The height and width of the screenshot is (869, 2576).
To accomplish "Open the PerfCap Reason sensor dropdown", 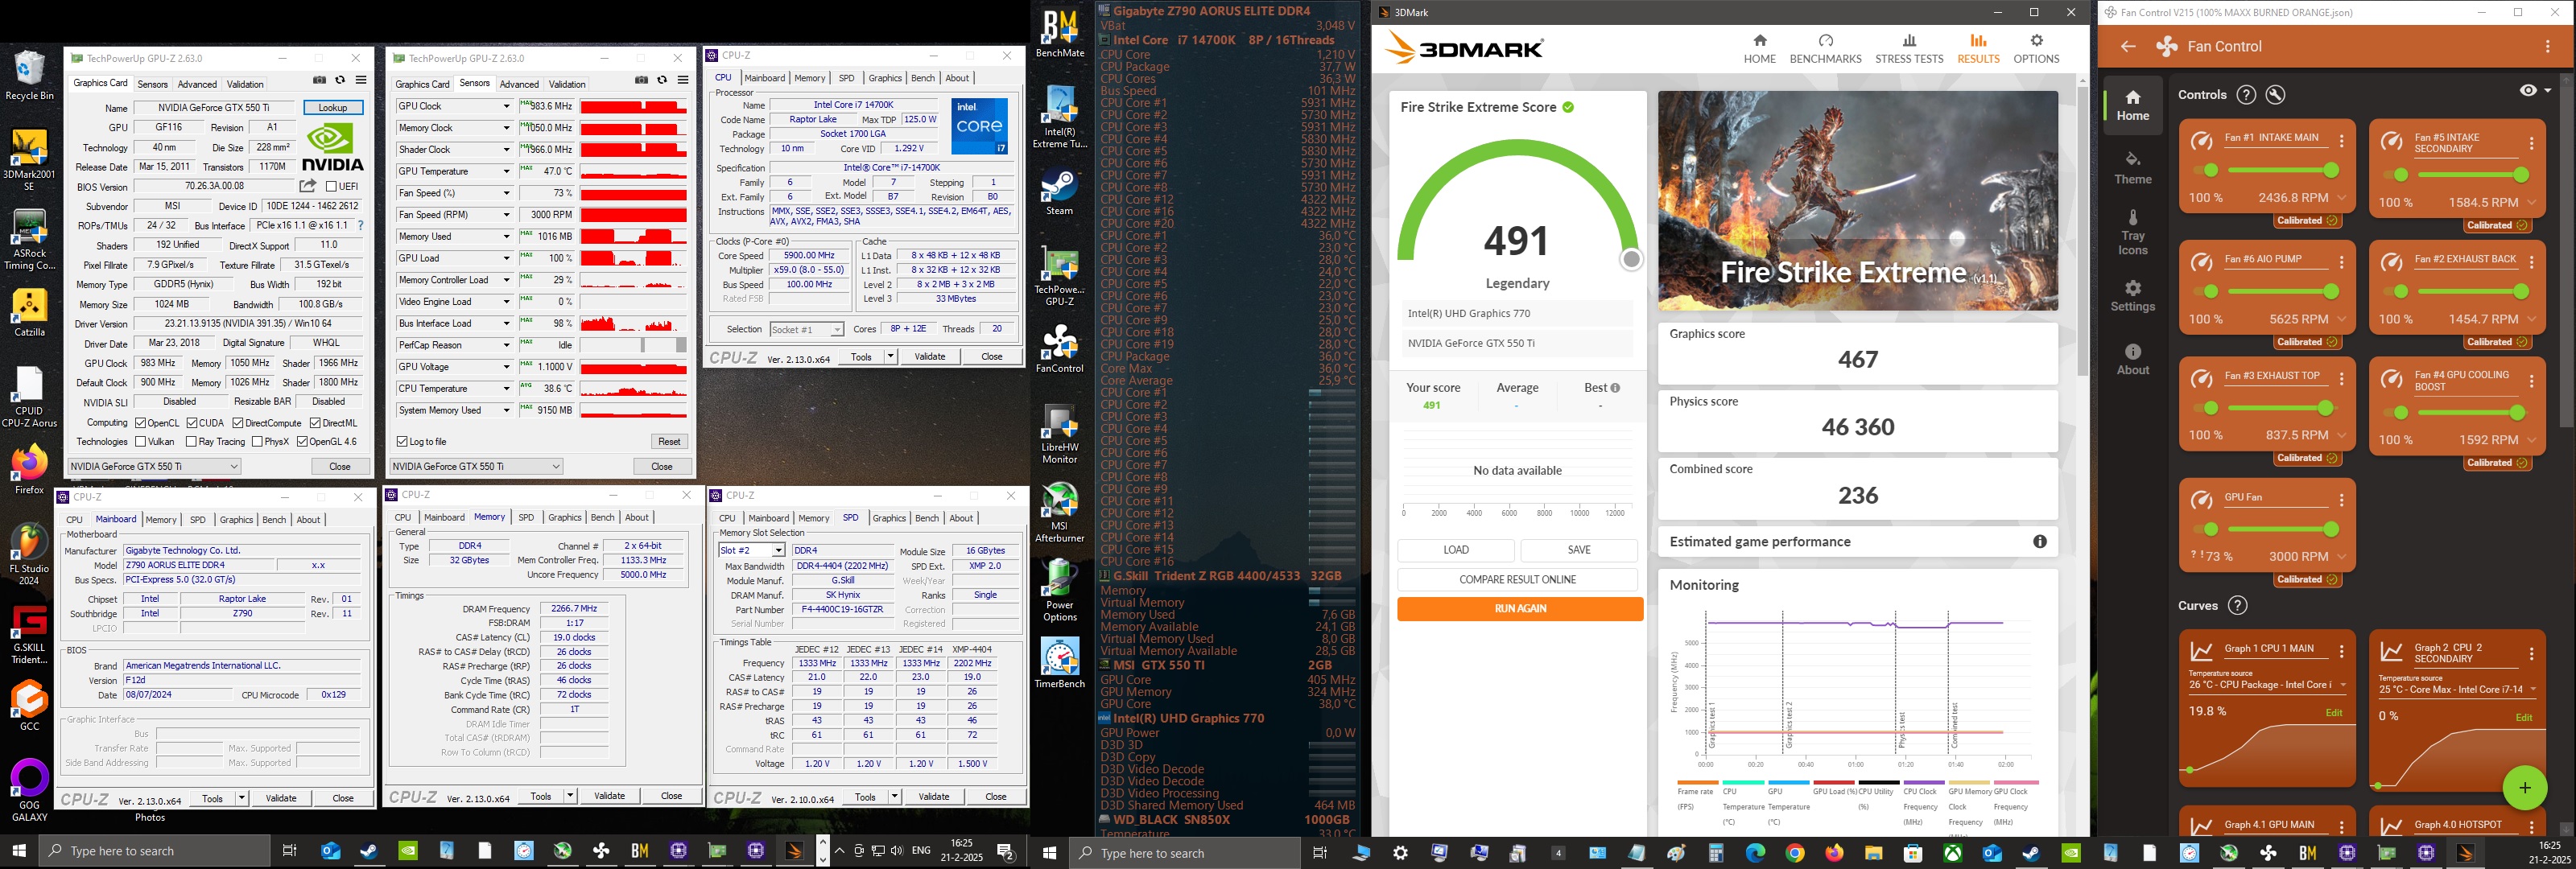I will [x=506, y=345].
